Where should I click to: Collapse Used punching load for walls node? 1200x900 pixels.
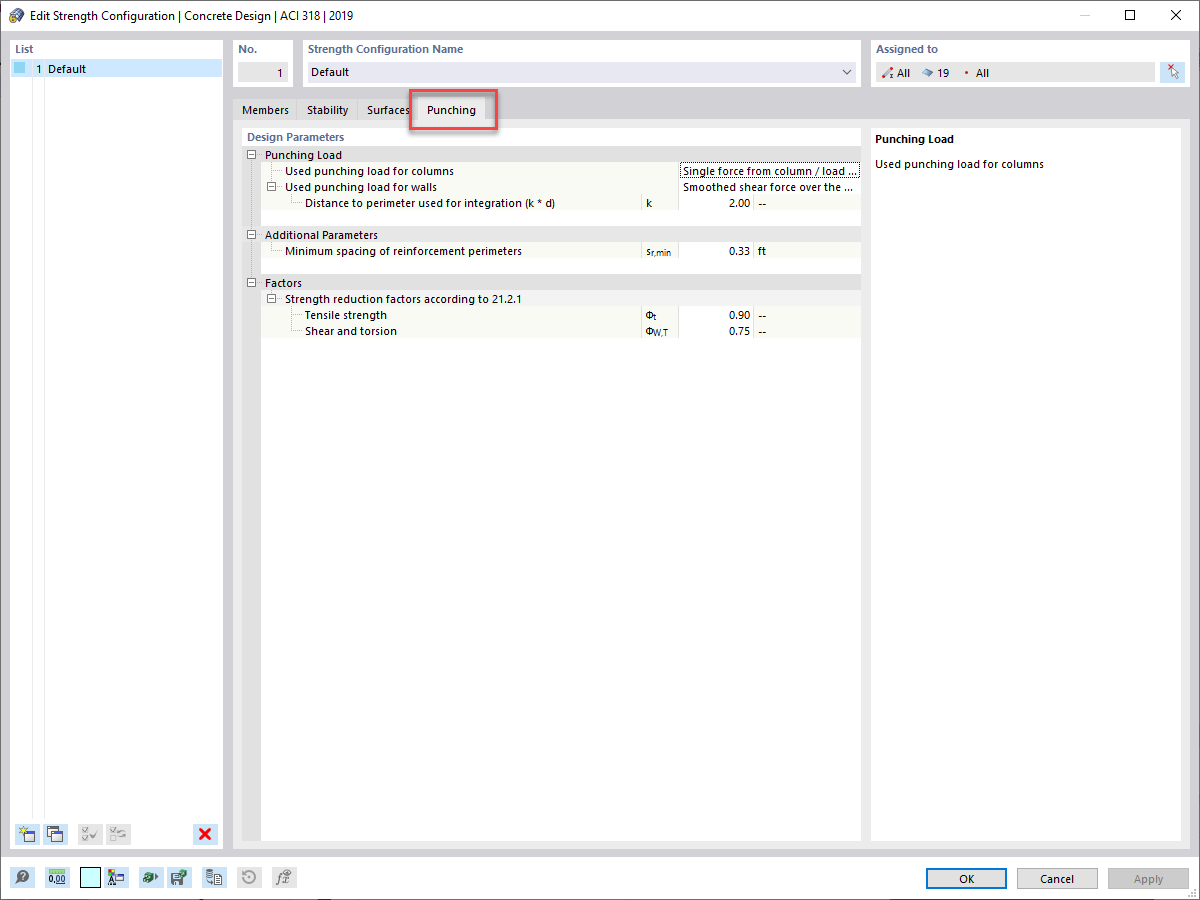pyautogui.click(x=271, y=187)
